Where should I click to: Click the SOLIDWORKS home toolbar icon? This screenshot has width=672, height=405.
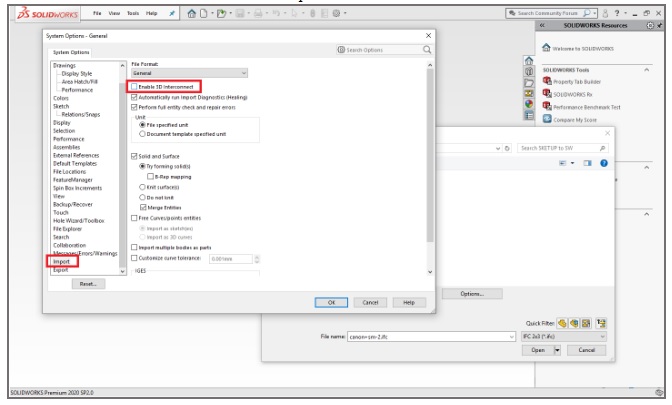coord(192,14)
